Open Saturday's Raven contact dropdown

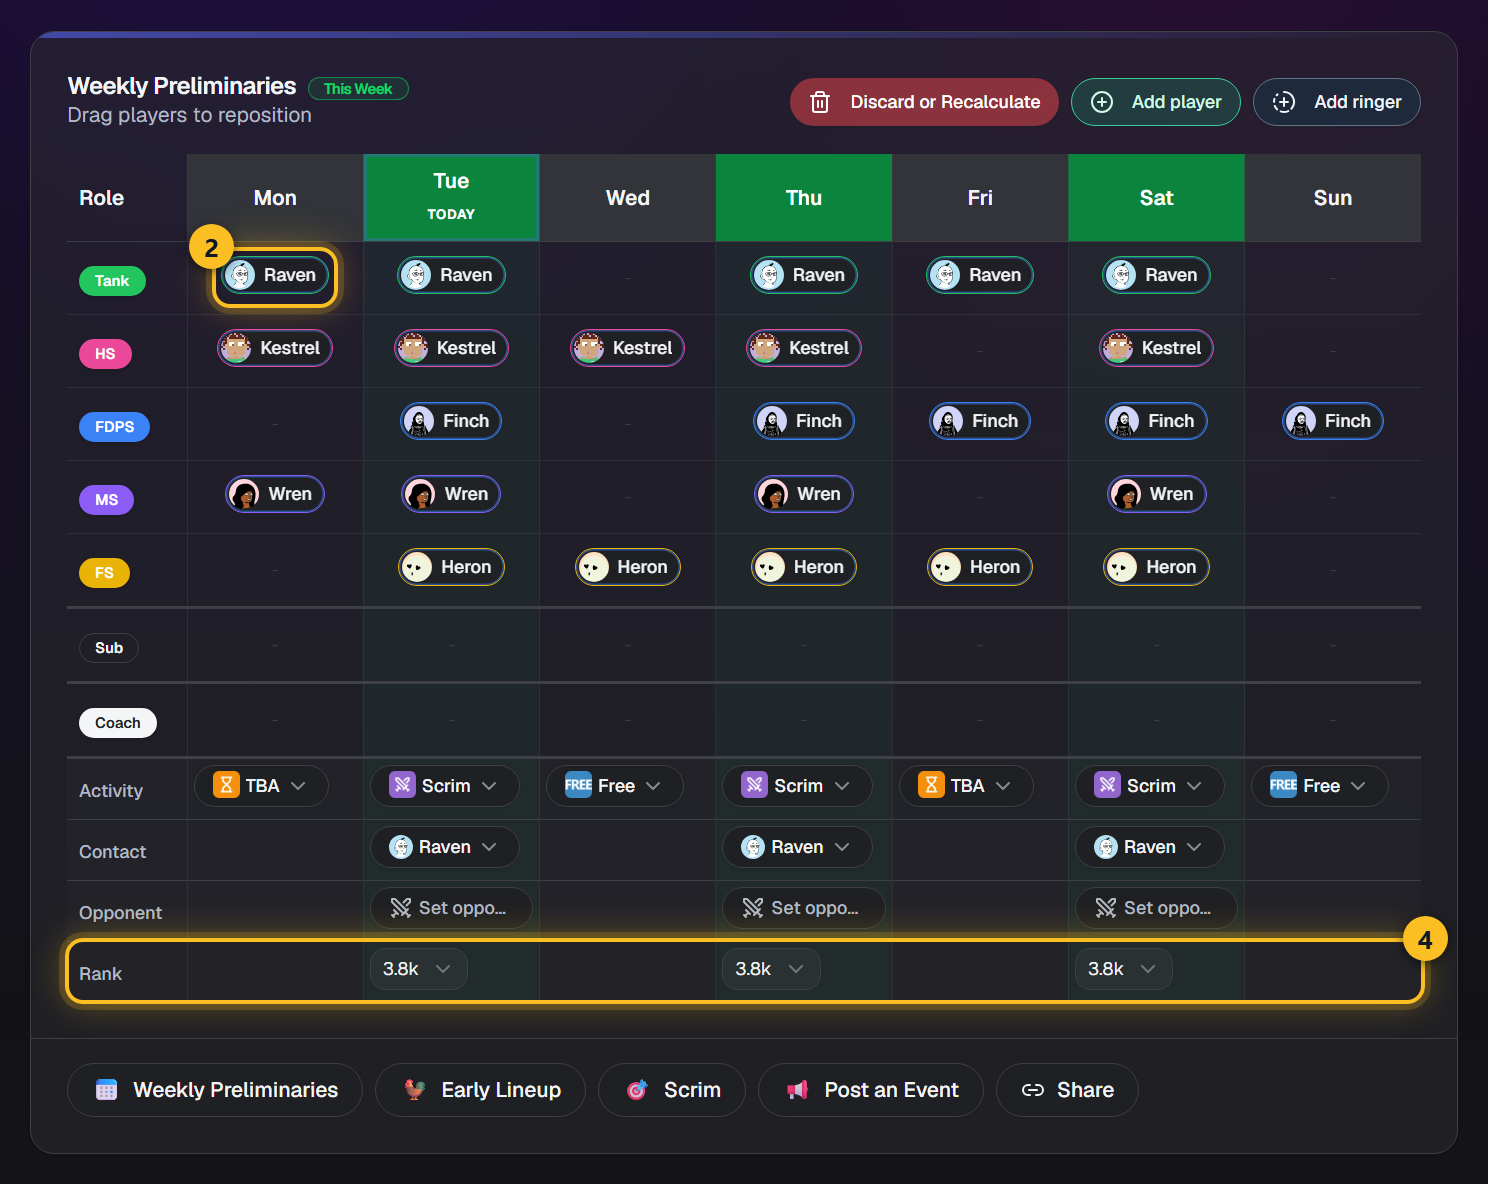(1149, 847)
